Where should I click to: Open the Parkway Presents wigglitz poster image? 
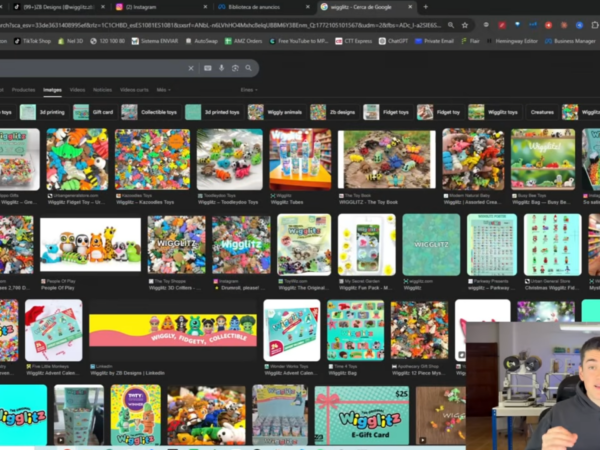(492, 245)
